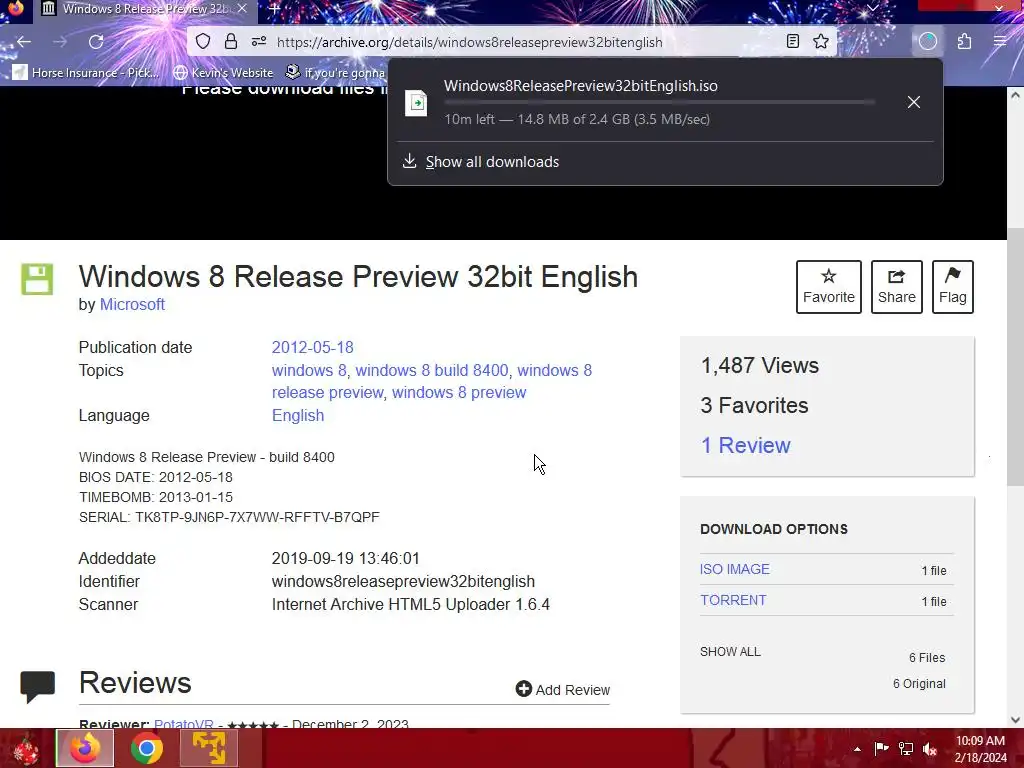This screenshot has width=1024, height=768.
Task: Click SHOW ALL download files
Action: tap(730, 652)
